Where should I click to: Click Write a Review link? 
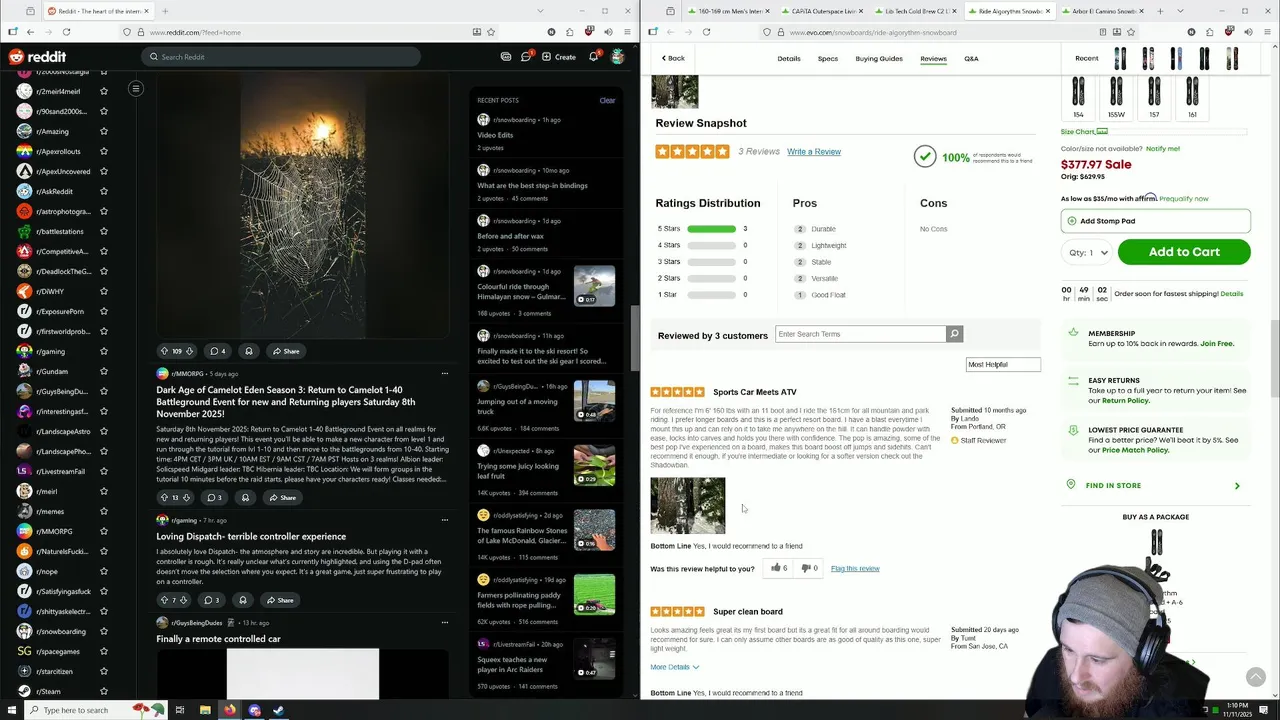tap(814, 152)
